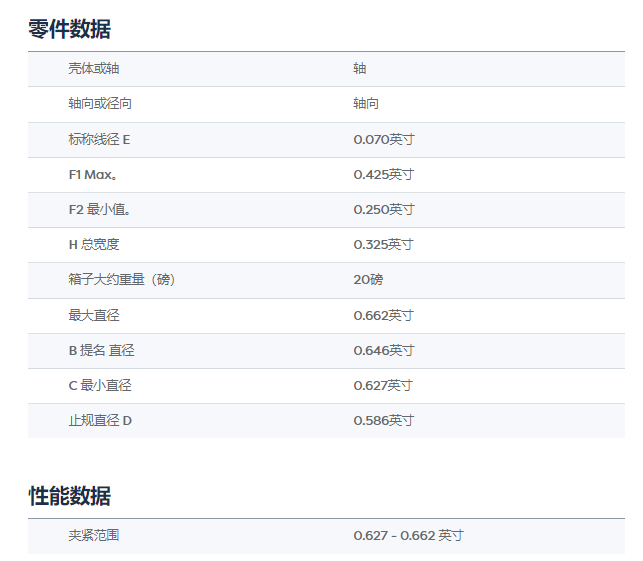
Task: Click the 零件数据 section heading
Action: [69, 29]
